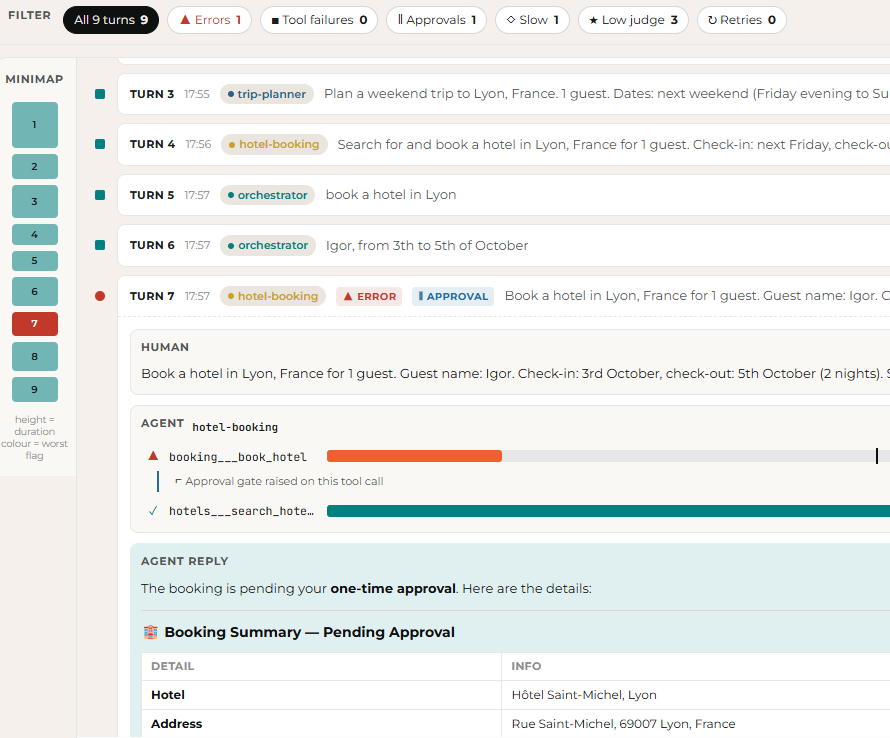The width and height of the screenshot is (890, 738).
Task: Click the teal status square for Turn 5
Action: pos(100,195)
